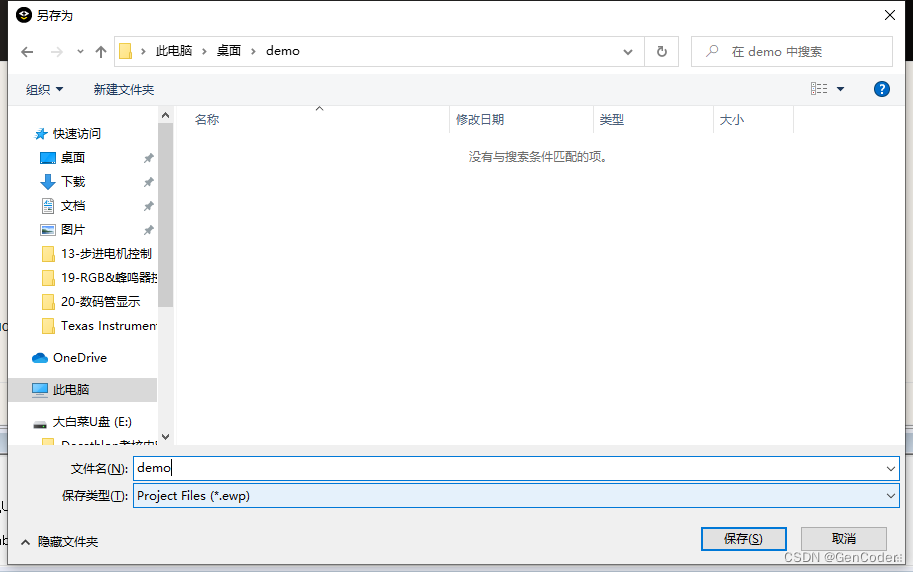This screenshot has height=572, width=913.
Task: Open 保存类型 Project Files combo box
Action: [x=516, y=496]
